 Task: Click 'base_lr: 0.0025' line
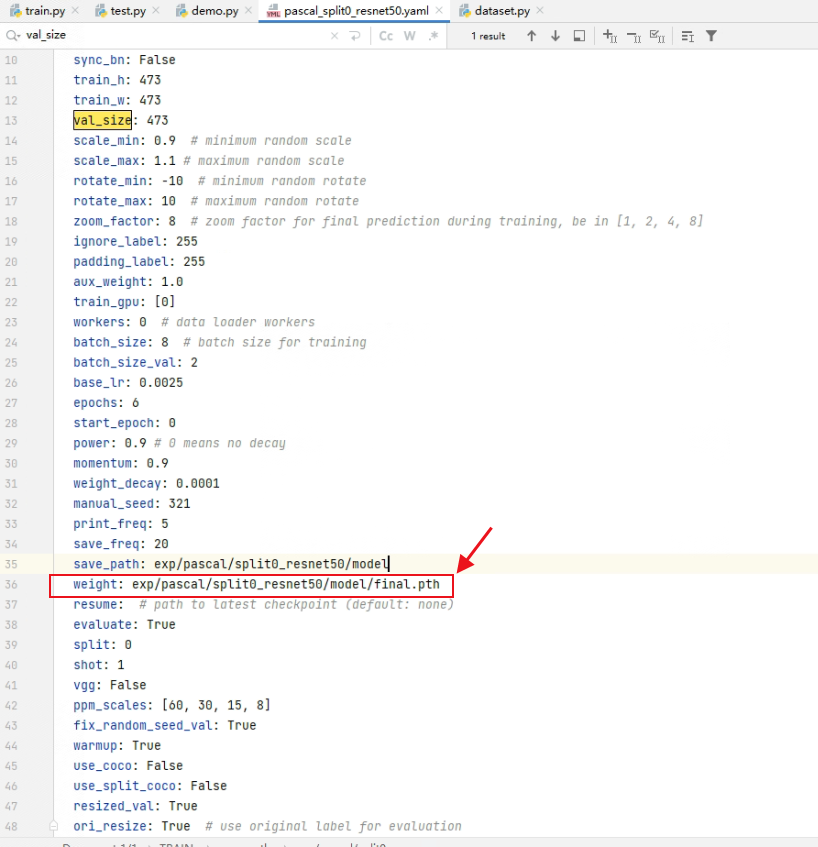tap(128, 382)
